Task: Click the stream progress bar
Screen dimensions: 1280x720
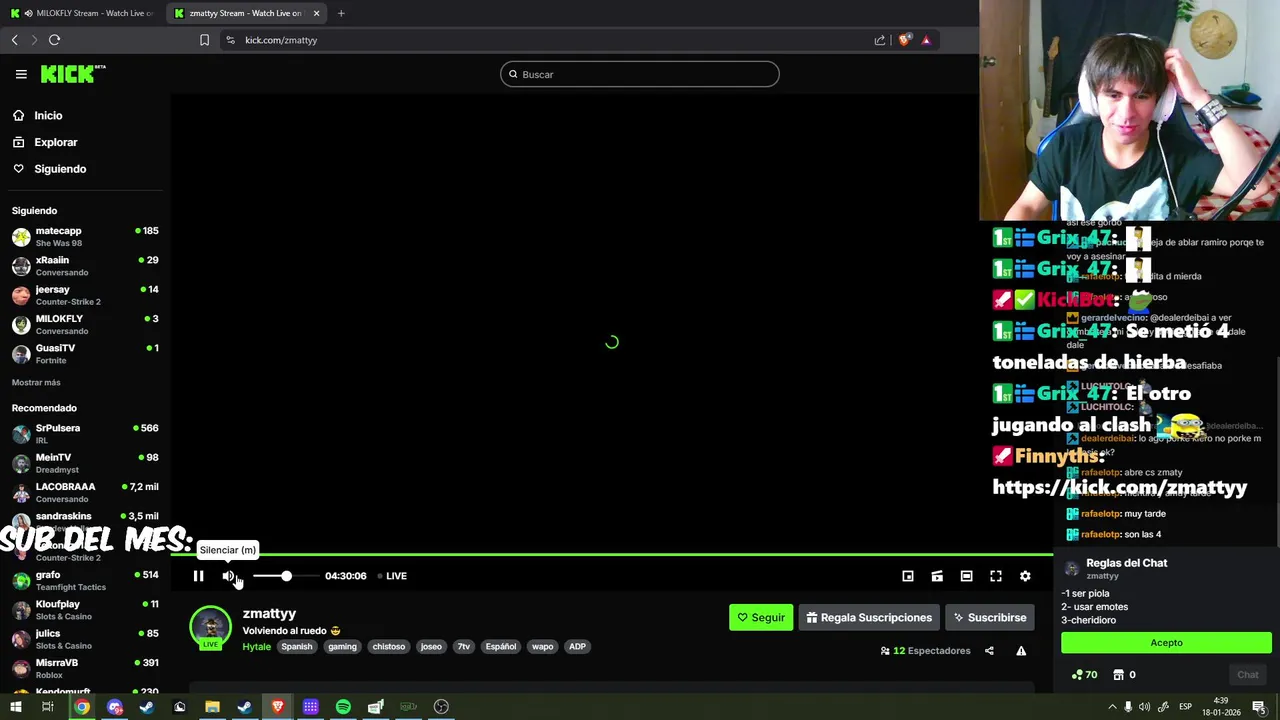Action: pyautogui.click(x=611, y=554)
